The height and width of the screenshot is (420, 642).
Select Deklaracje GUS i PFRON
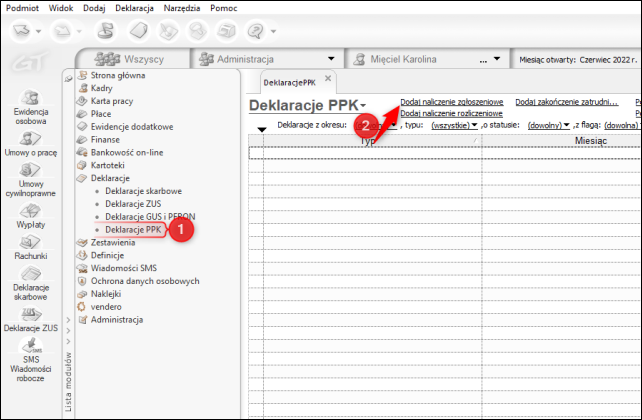[x=150, y=217]
